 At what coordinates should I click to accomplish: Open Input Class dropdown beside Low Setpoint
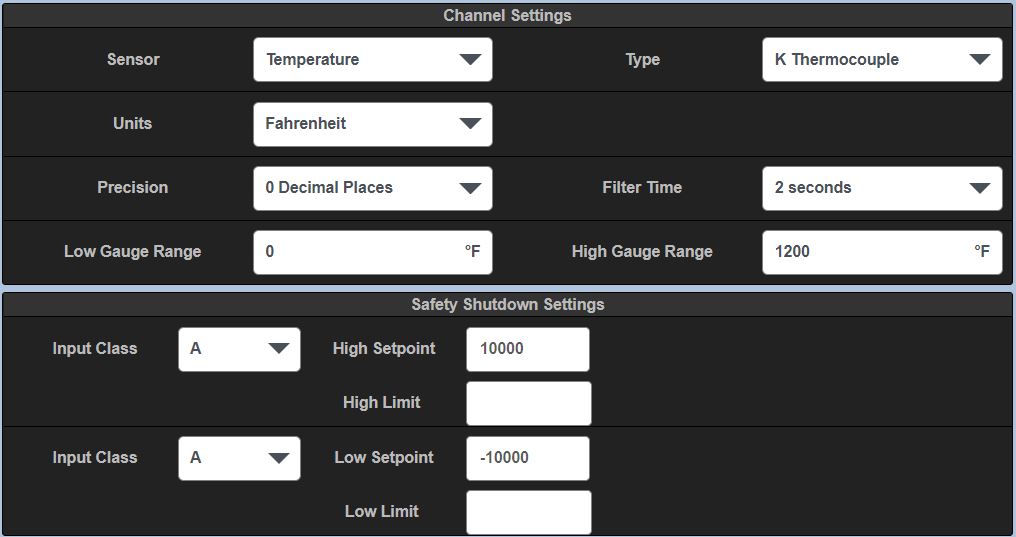point(239,458)
